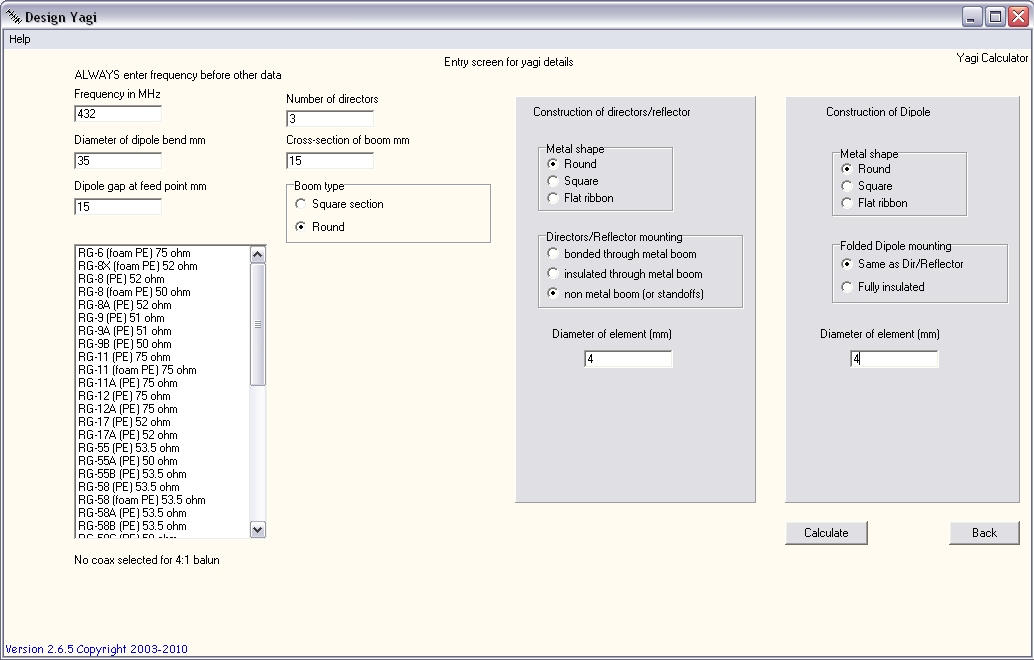
Task: Select RG-55 (PE) 53.5 ohm coax
Action: pyautogui.click(x=162, y=448)
